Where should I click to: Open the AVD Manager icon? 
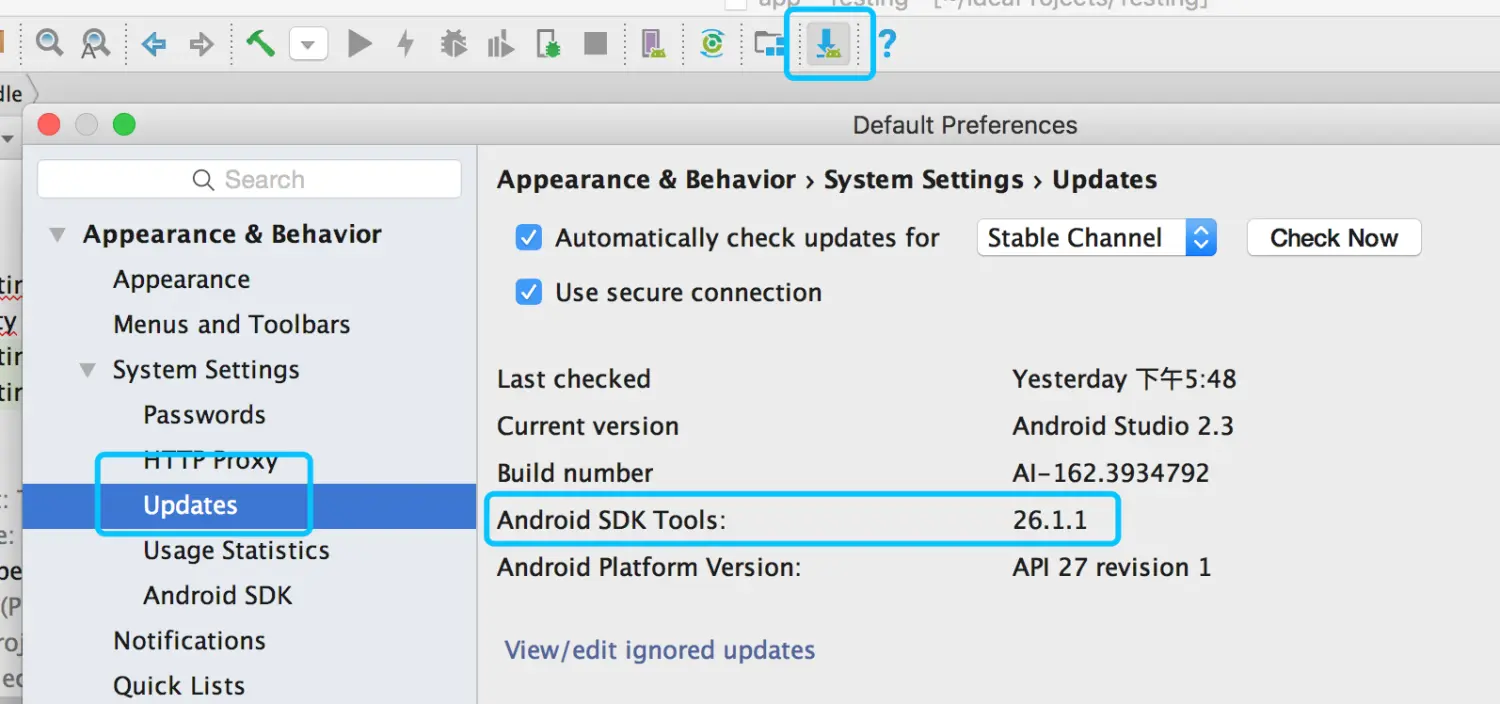pyautogui.click(x=653, y=43)
